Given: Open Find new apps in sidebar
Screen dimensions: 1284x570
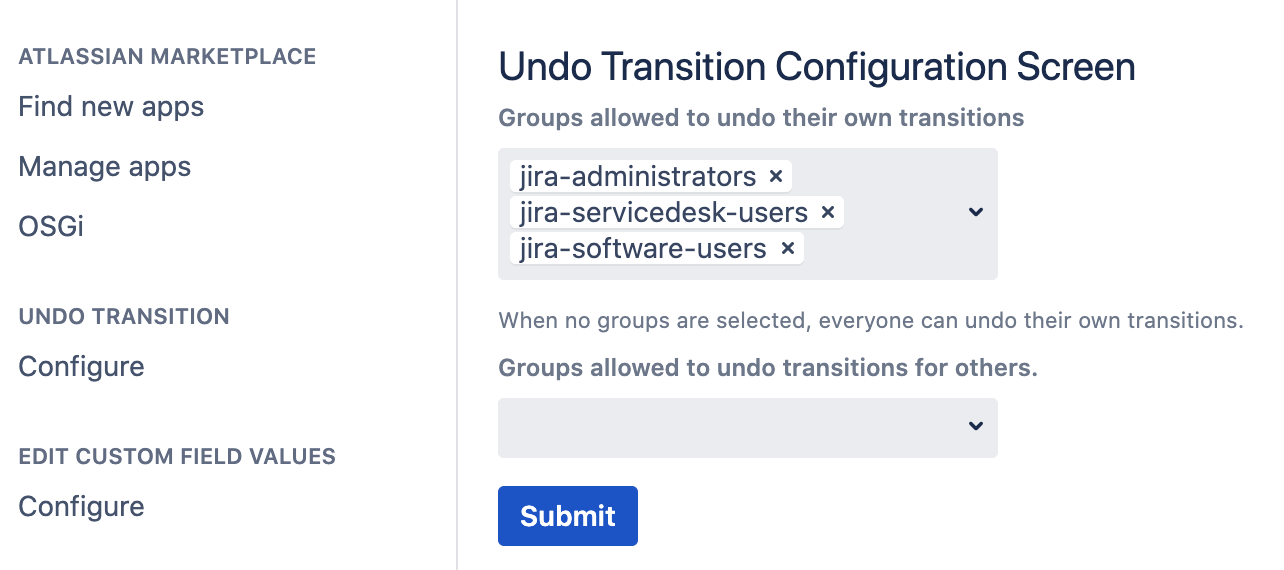Looking at the screenshot, I should 111,107.
